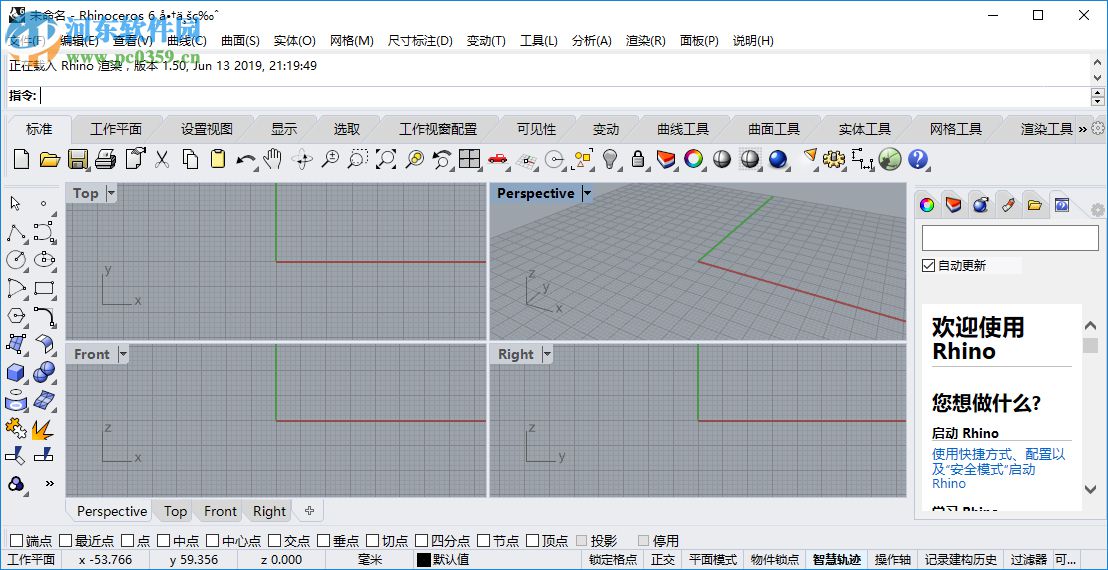Toggle 锁定格点 in status bar

pyautogui.click(x=613, y=560)
